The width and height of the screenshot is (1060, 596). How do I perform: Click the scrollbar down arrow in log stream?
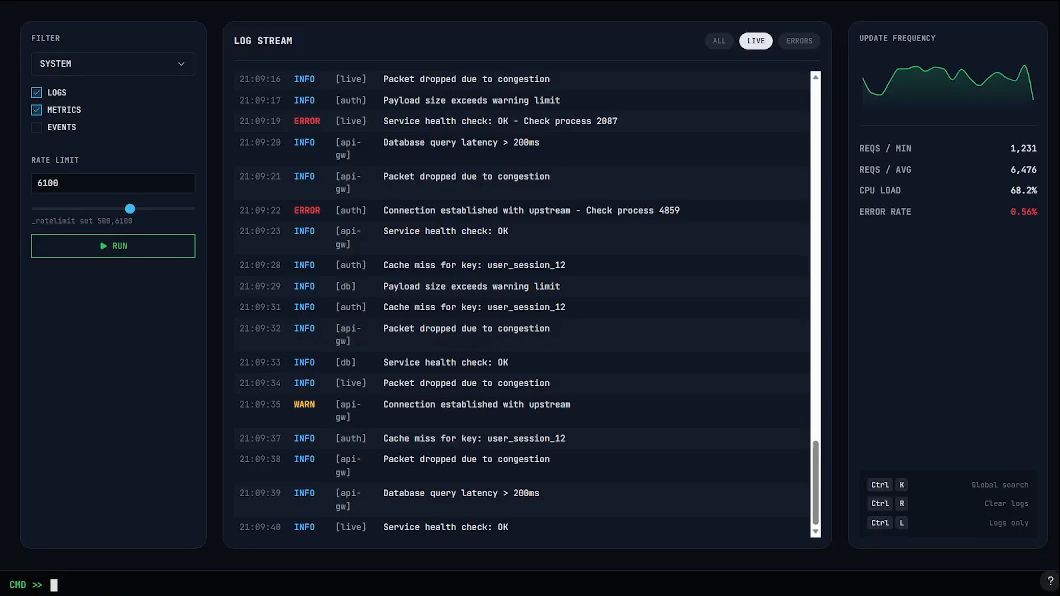[x=815, y=532]
